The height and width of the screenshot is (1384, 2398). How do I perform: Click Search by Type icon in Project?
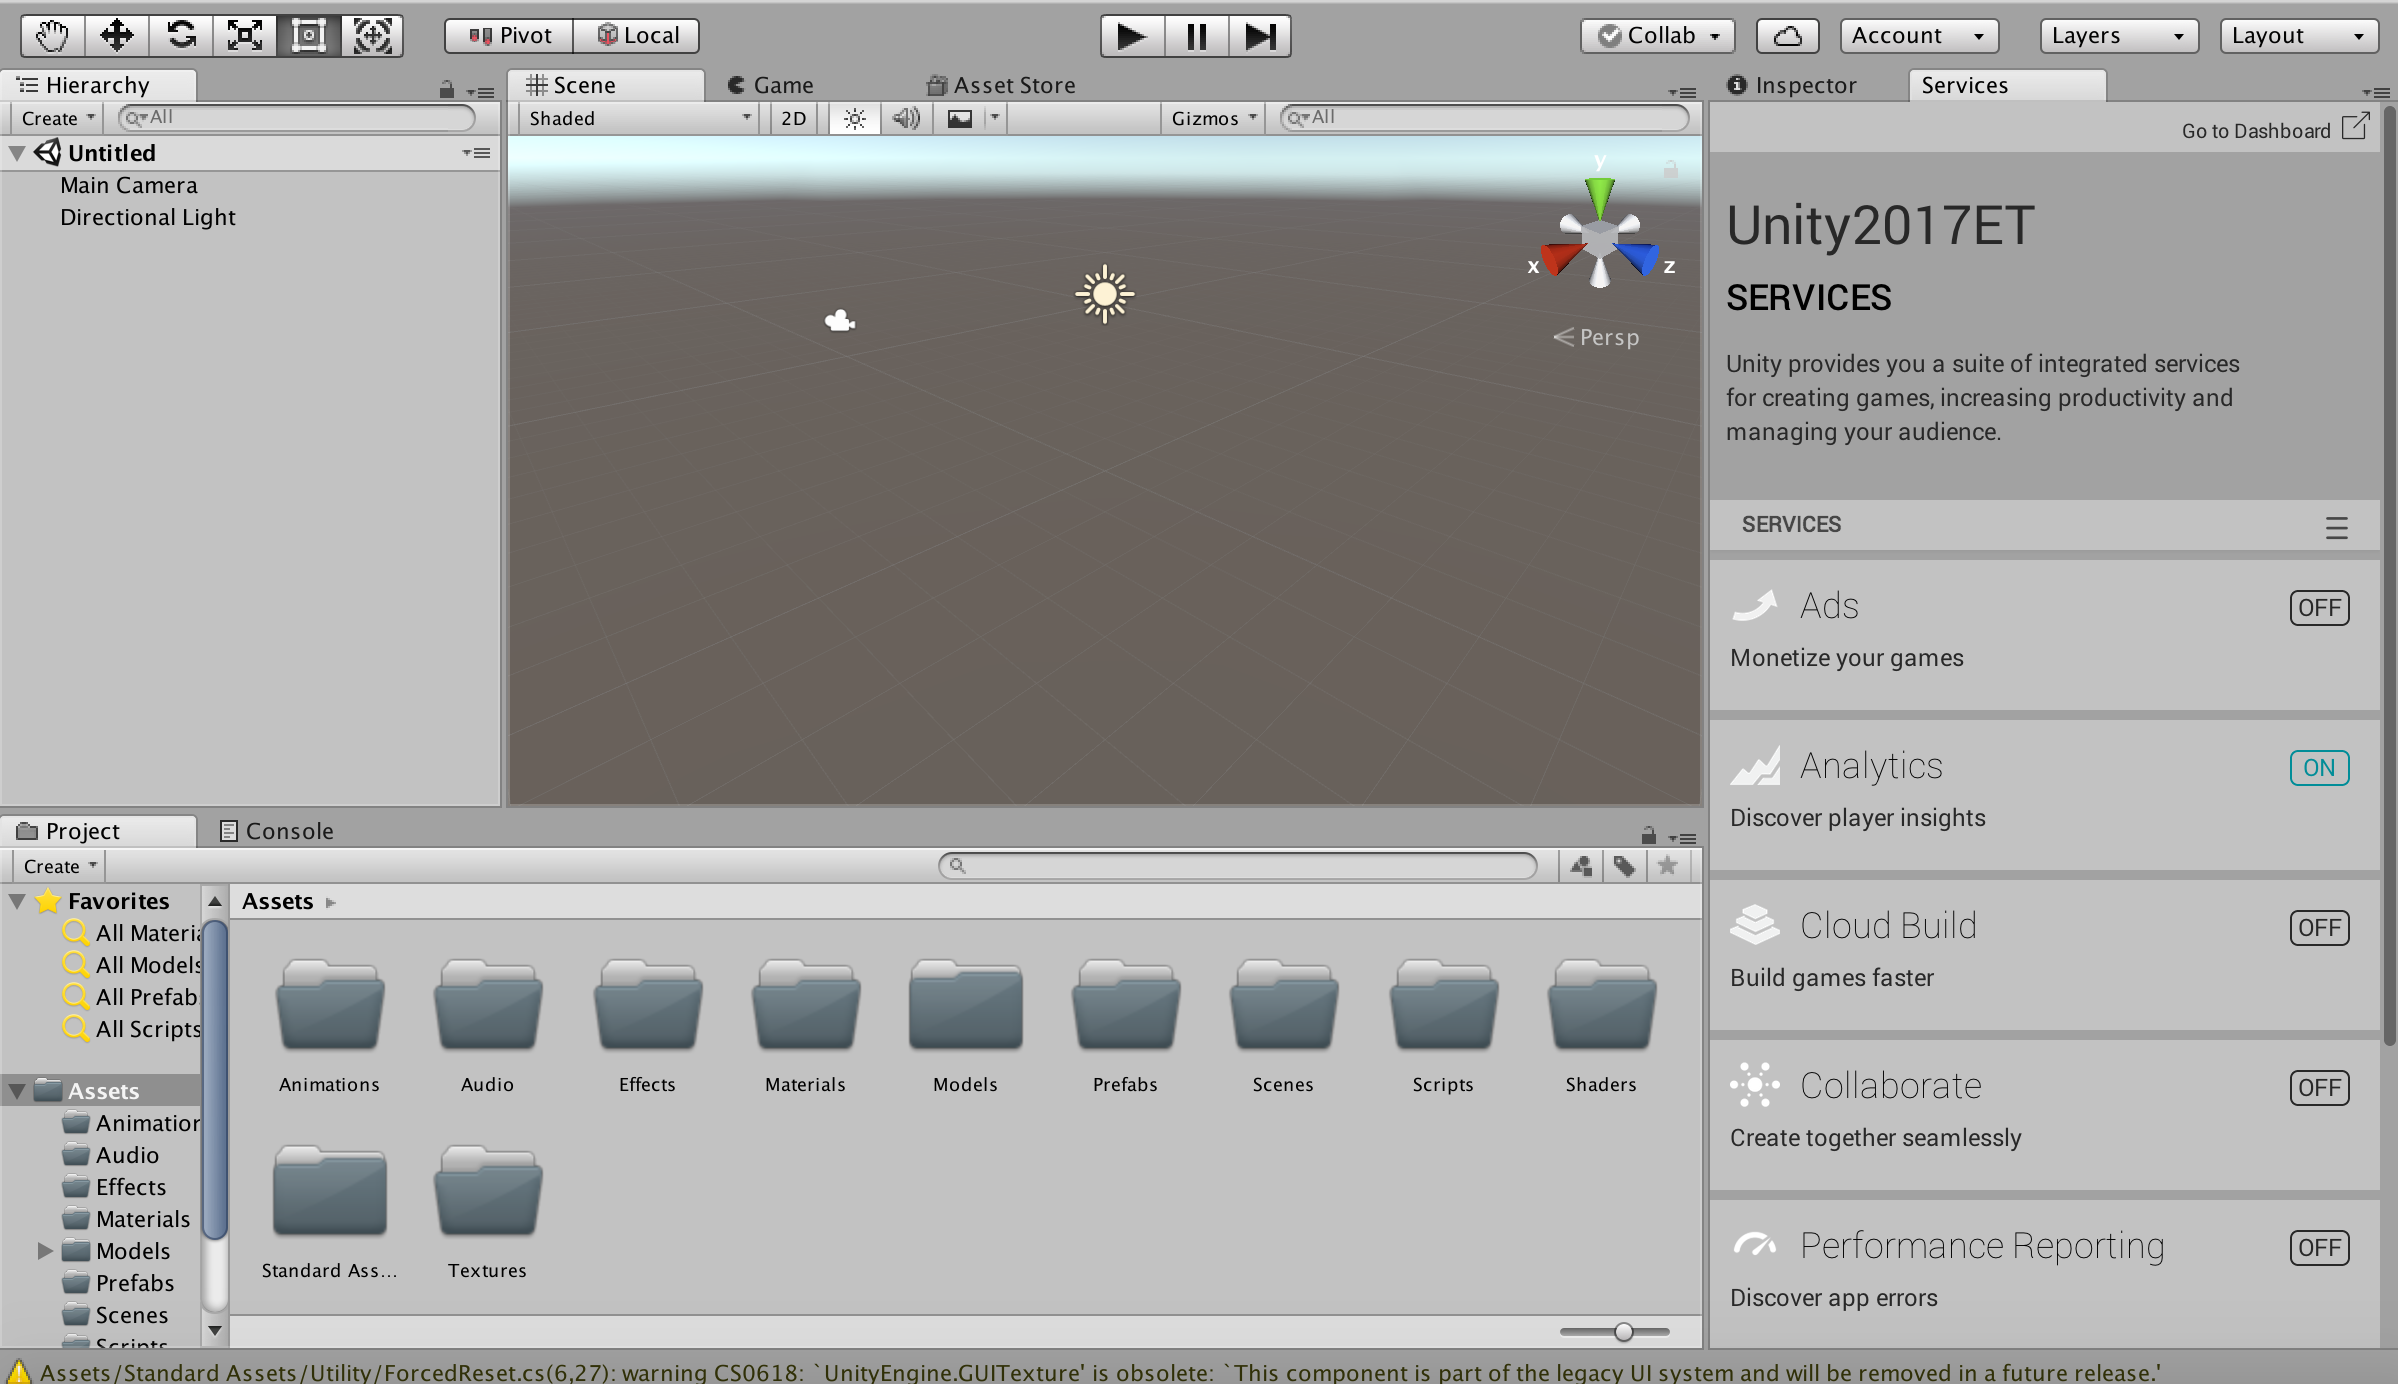1581,866
